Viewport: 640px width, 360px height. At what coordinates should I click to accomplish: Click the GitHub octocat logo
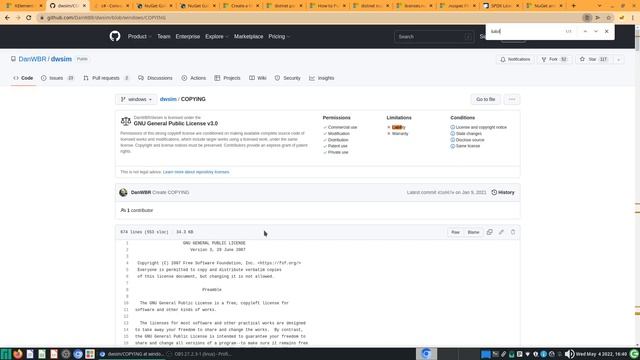click(115, 36)
